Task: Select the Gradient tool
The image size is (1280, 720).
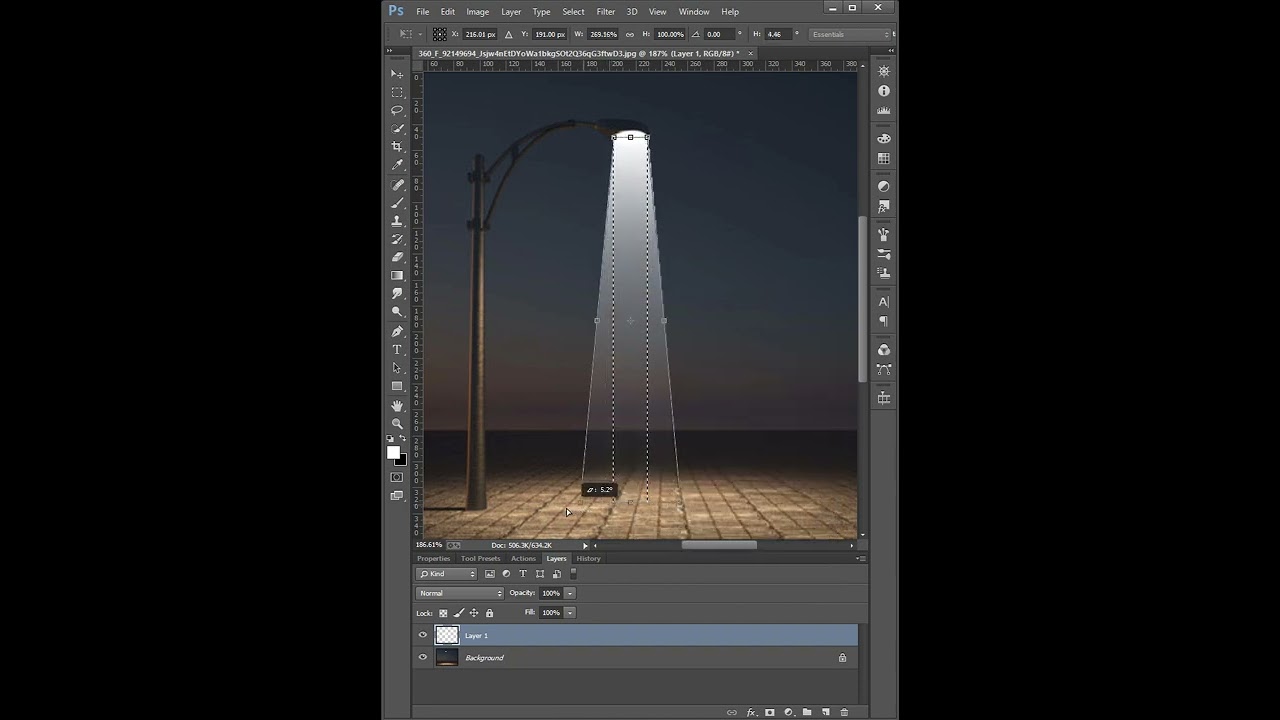Action: click(x=397, y=276)
